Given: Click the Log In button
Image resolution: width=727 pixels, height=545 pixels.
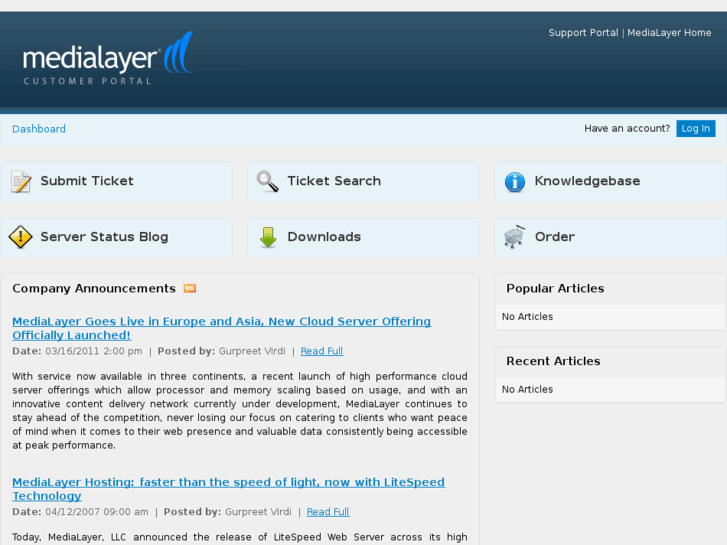Looking at the screenshot, I should pyautogui.click(x=695, y=128).
